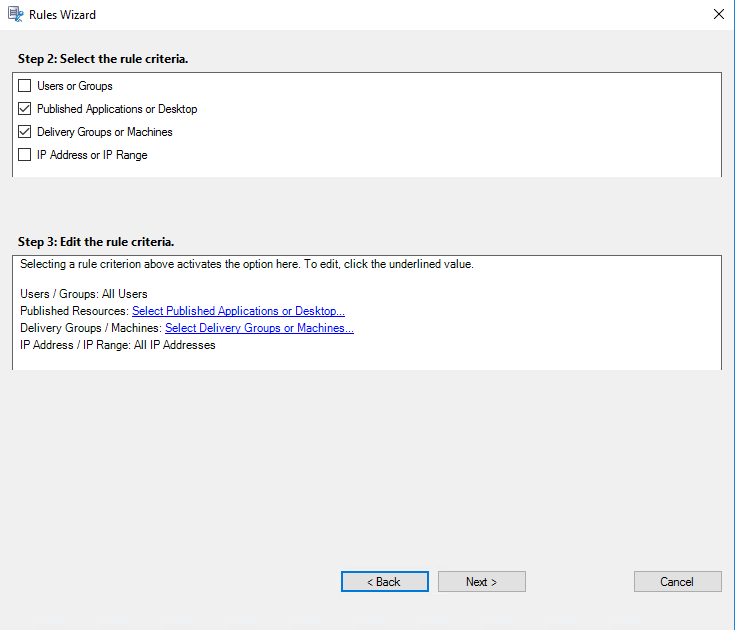
Task: Click the Rules Wizard title bar icon
Action: click(x=16, y=15)
